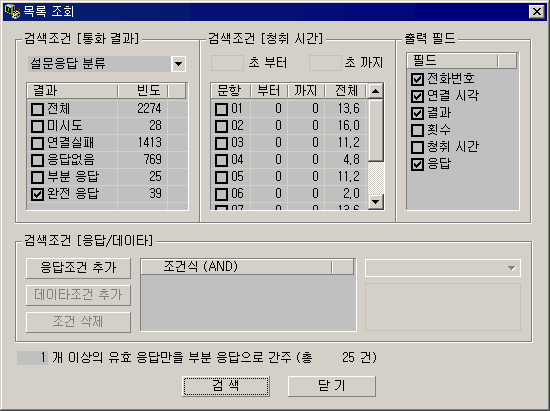Expand the empty condition combo box
Image resolution: width=550 pixels, height=411 pixels.
511,268
